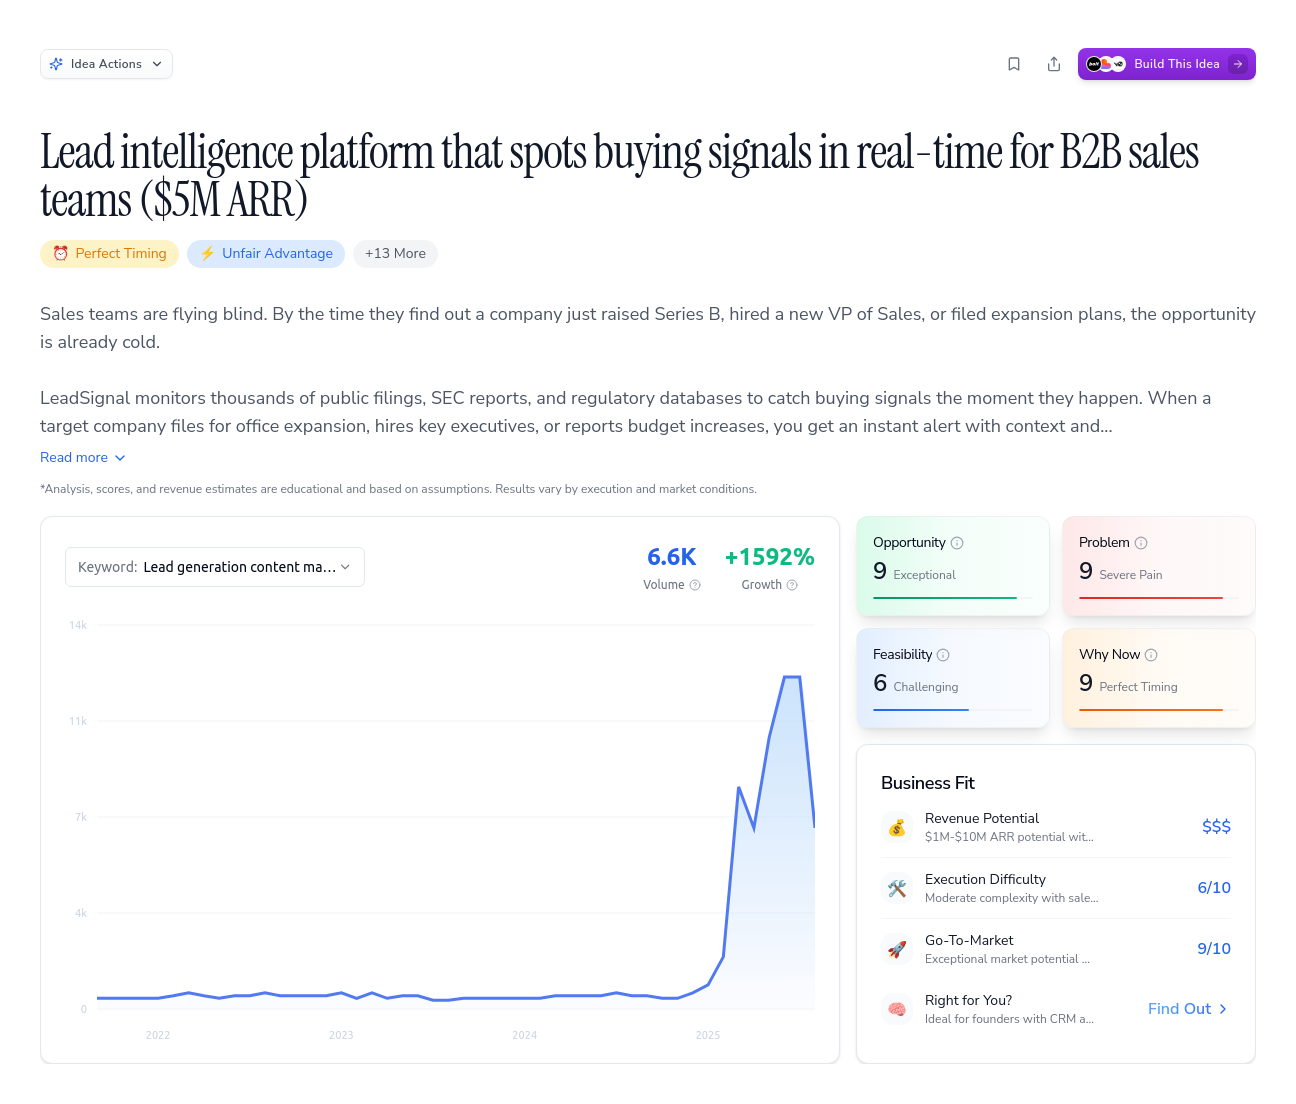Image resolution: width=1296 pixels, height=1104 pixels.
Task: Open the Revenue Potential row
Action: [x=1055, y=827]
